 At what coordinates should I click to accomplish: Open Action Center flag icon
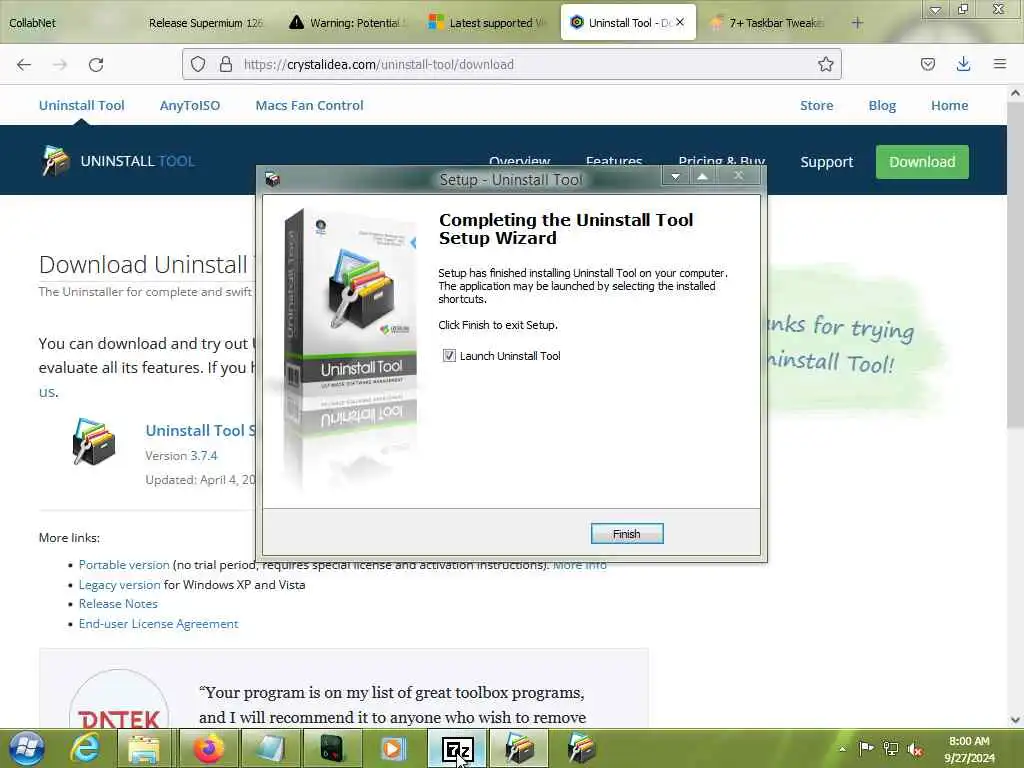[867, 748]
